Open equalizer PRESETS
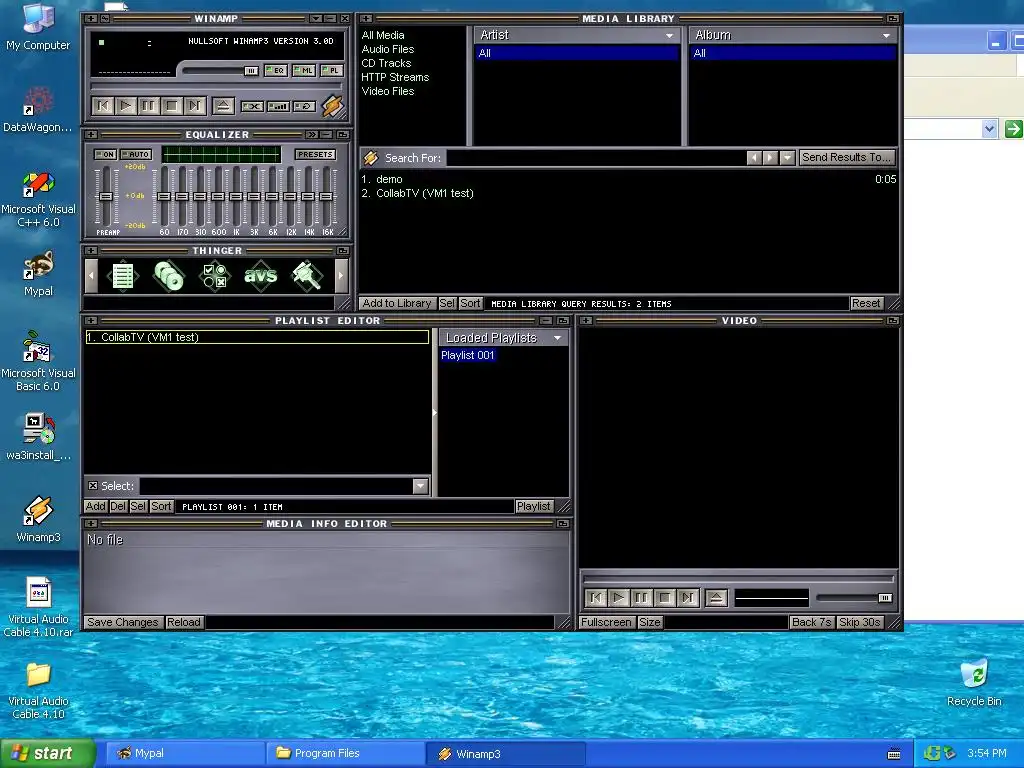 pyautogui.click(x=315, y=155)
